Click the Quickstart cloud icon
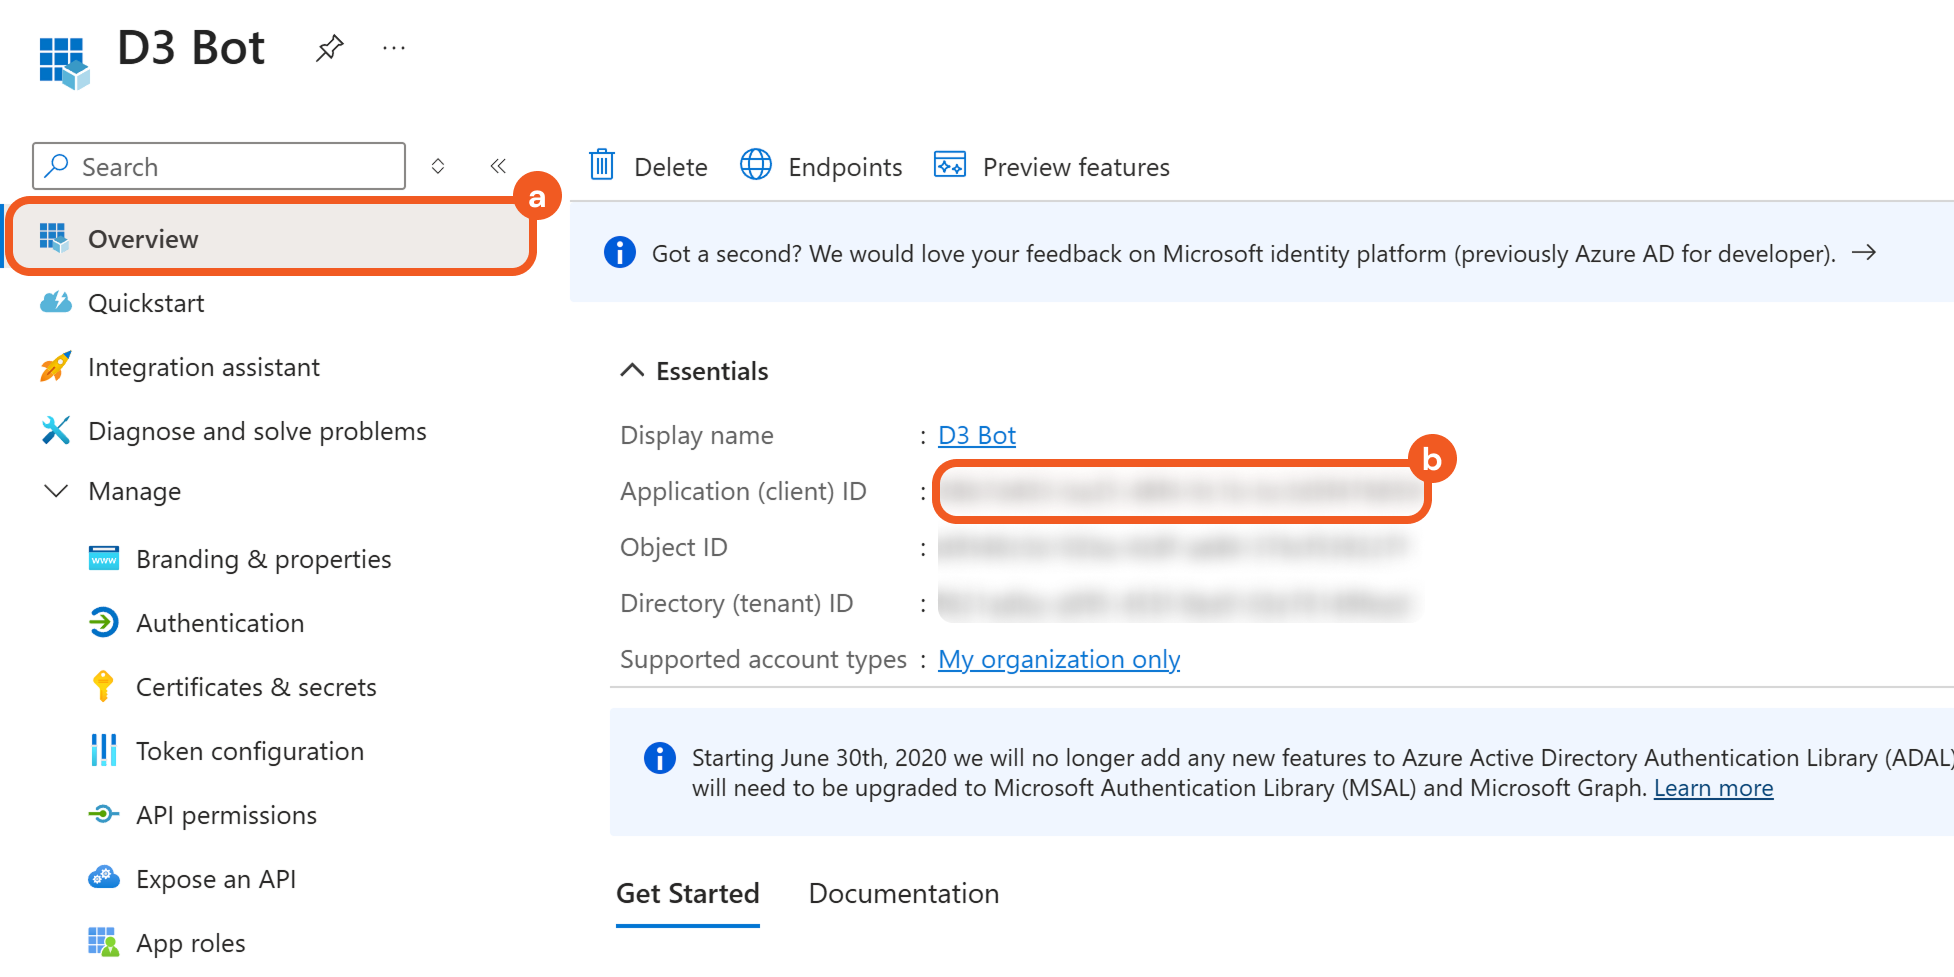 pyautogui.click(x=56, y=303)
